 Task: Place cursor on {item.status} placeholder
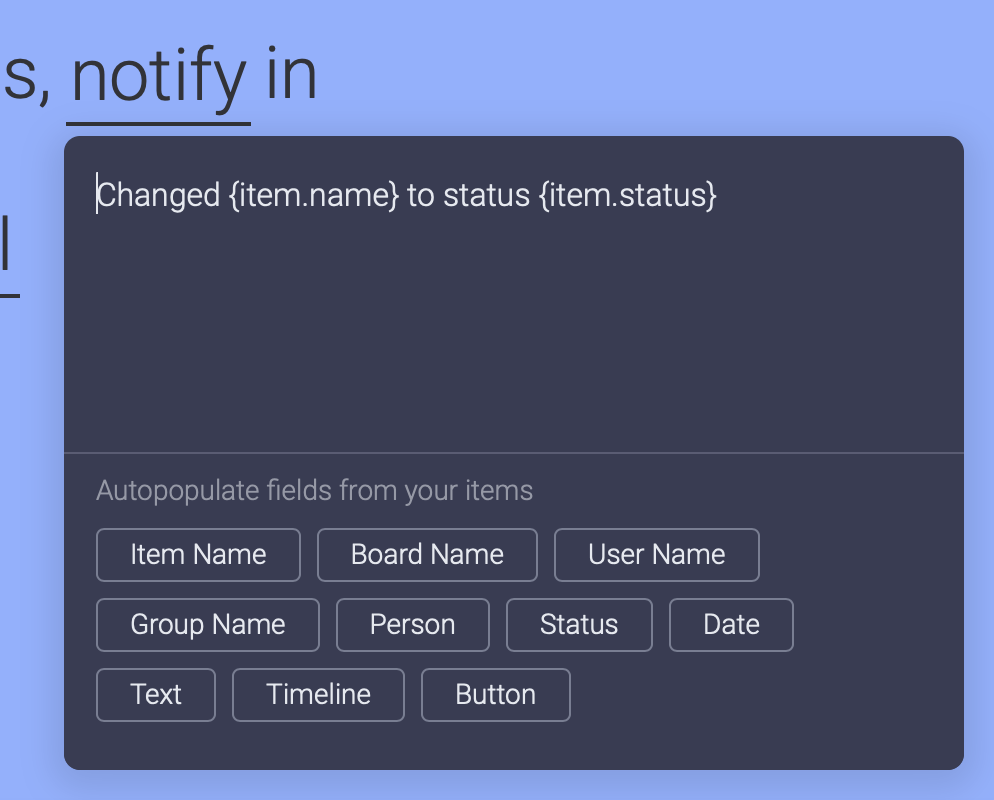point(628,195)
